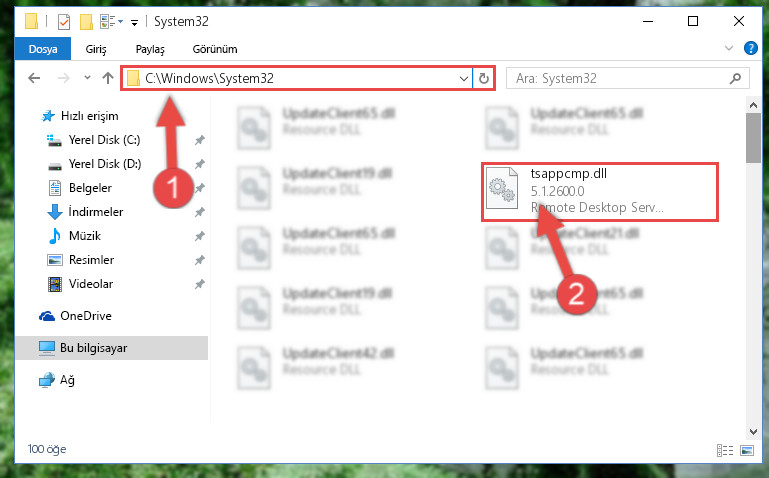The height and width of the screenshot is (478, 769).
Task: Open recent locations dropdown arrow
Action: pos(87,77)
